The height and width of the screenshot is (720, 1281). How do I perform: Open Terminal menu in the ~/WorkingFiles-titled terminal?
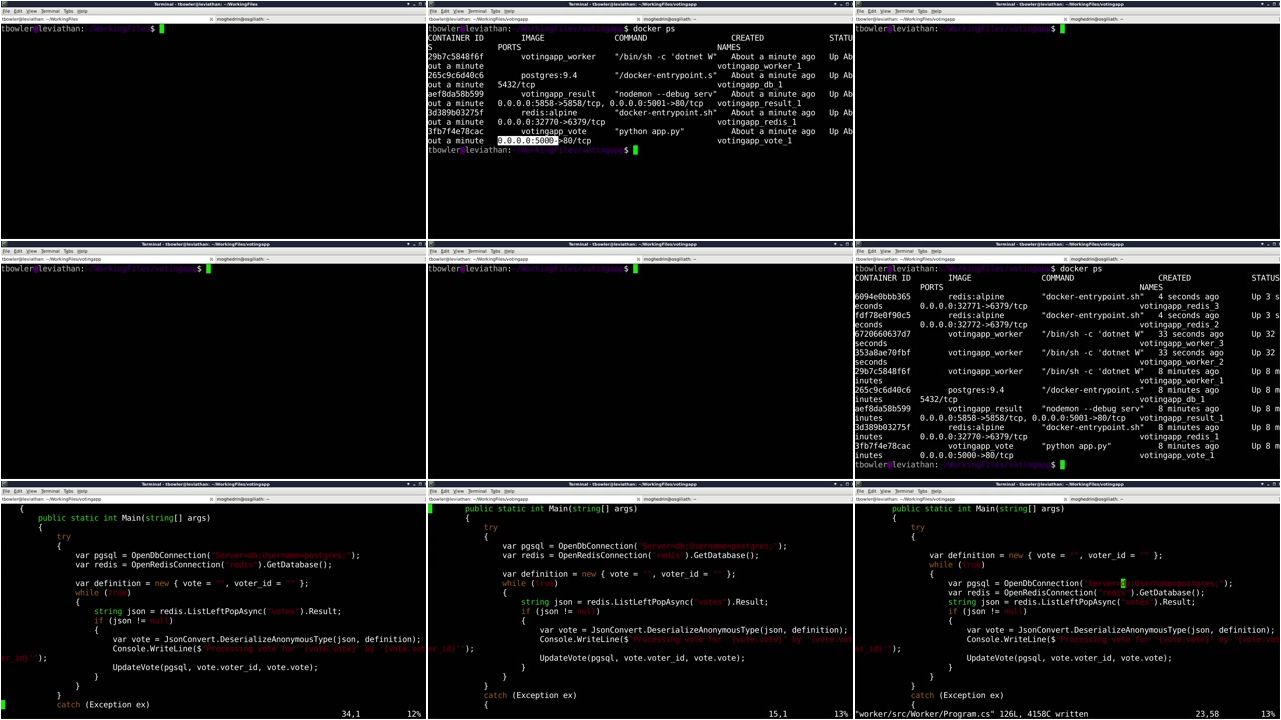(50, 11)
